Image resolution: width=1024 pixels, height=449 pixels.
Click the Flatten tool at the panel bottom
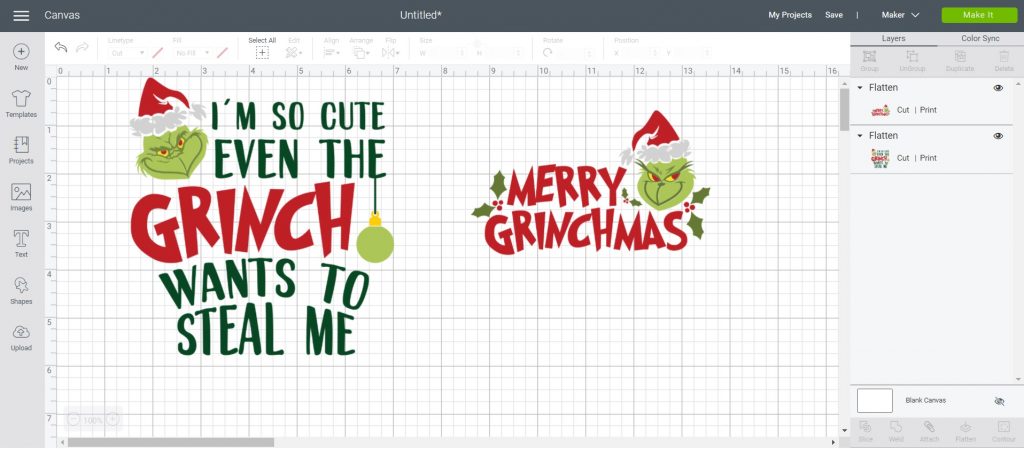click(965, 431)
